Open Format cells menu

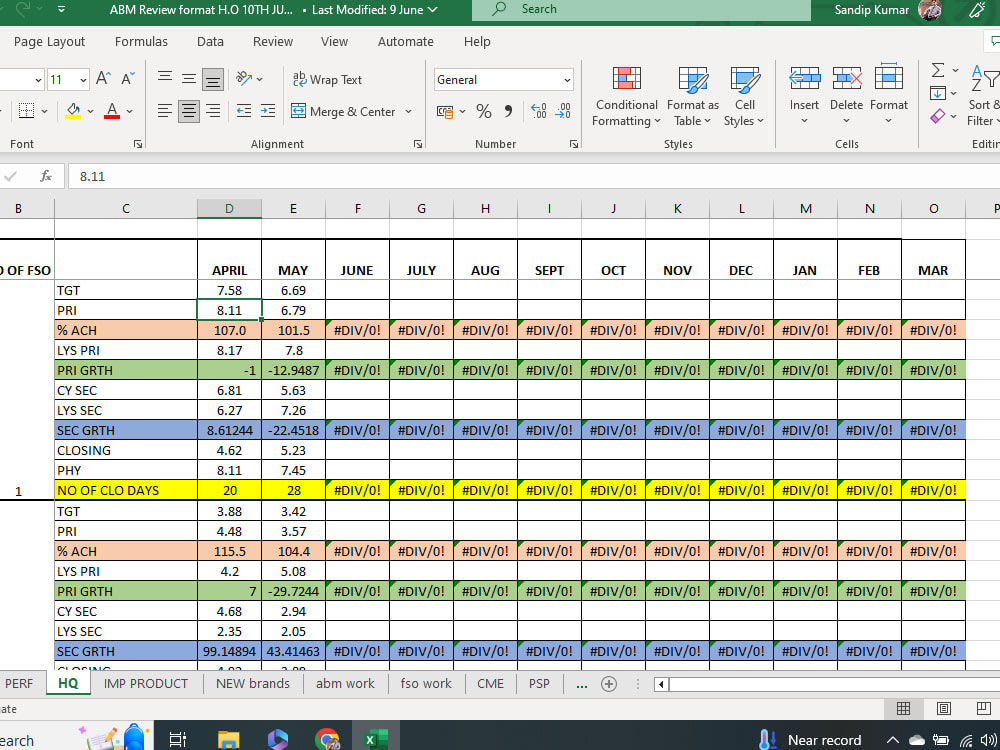point(888,94)
